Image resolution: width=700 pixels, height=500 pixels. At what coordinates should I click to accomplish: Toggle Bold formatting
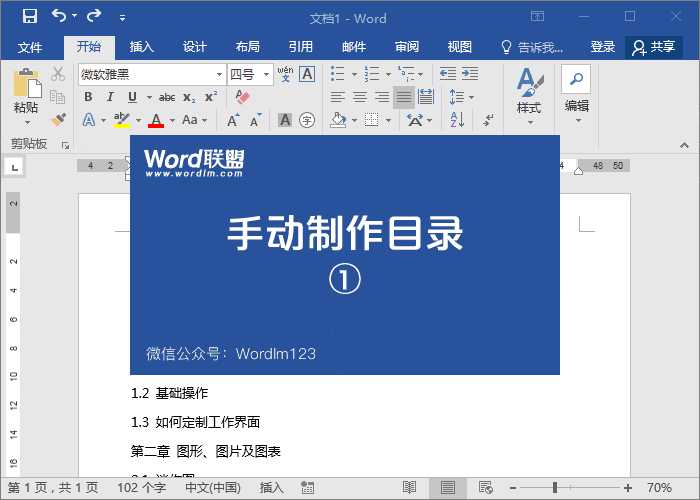coord(88,97)
